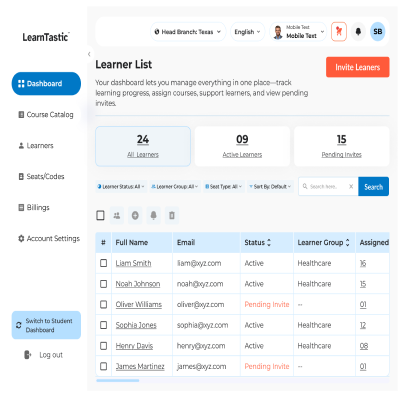Click the bell reminder icon in bulk toolbar

point(153,216)
